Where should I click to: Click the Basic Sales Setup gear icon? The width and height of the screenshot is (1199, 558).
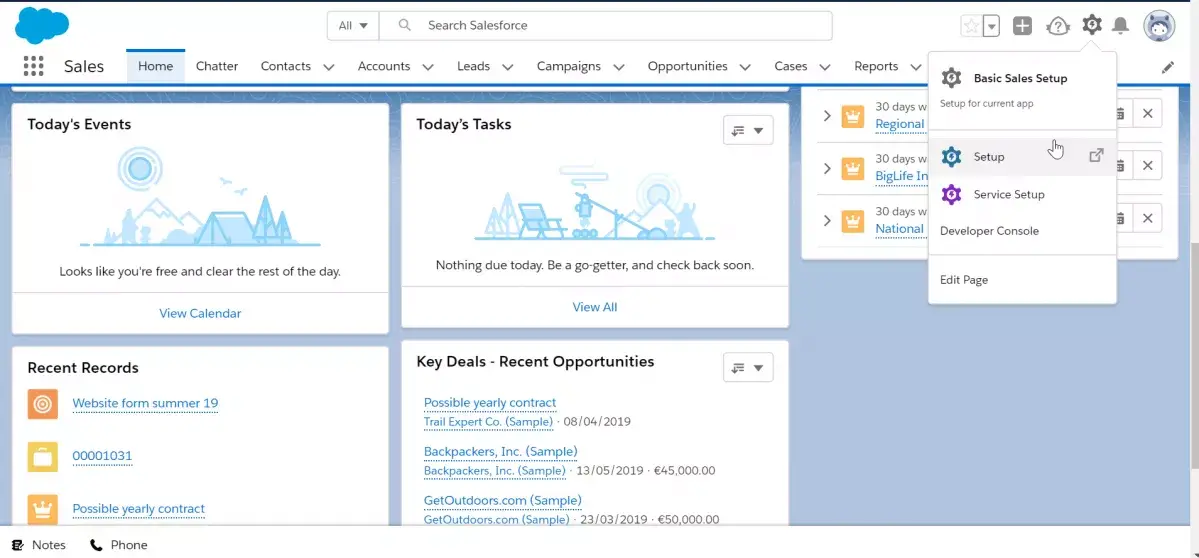coord(951,78)
